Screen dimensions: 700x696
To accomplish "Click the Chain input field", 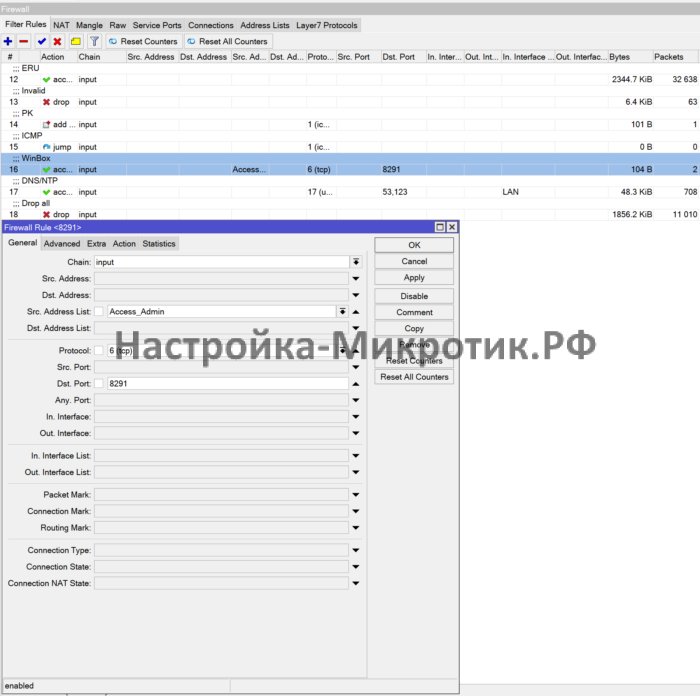I will coord(221,262).
